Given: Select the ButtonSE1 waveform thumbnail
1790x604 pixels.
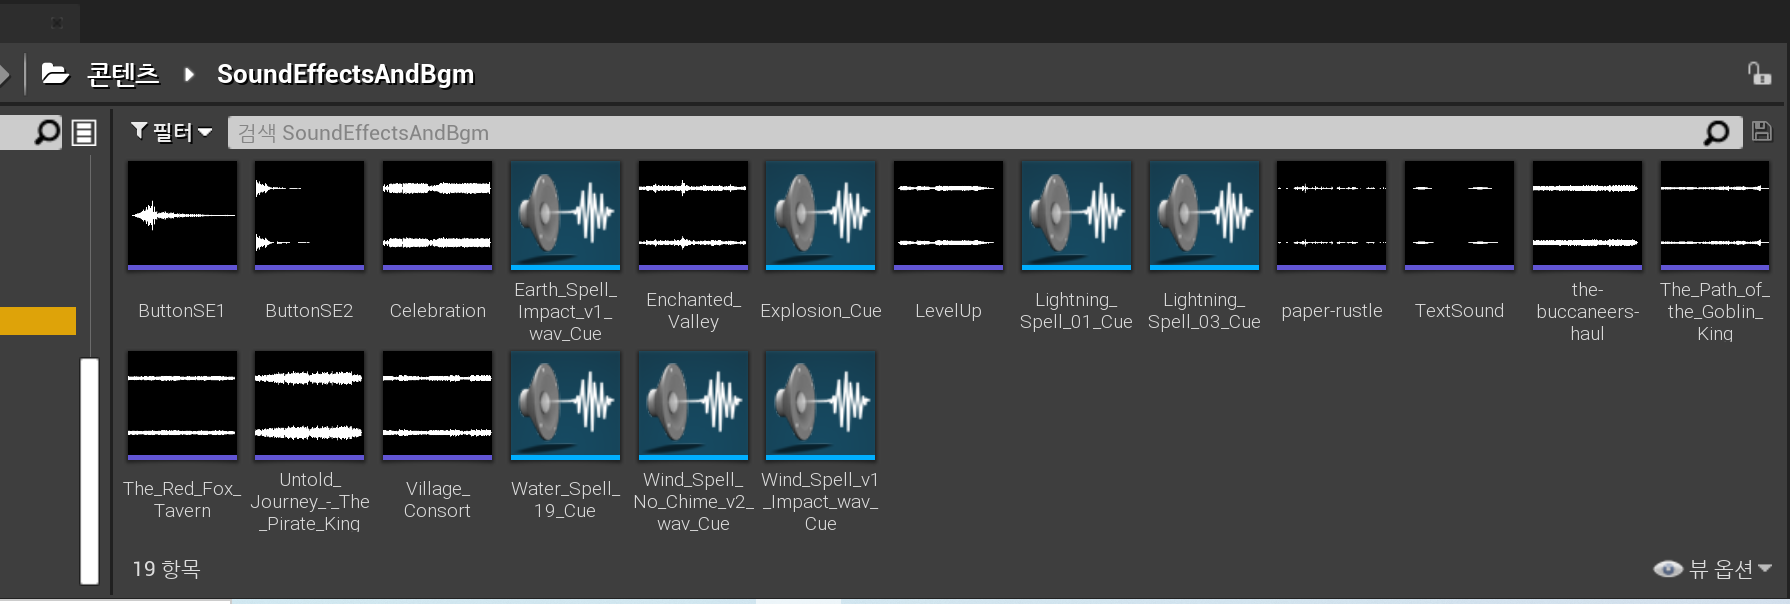Looking at the screenshot, I should tap(182, 215).
